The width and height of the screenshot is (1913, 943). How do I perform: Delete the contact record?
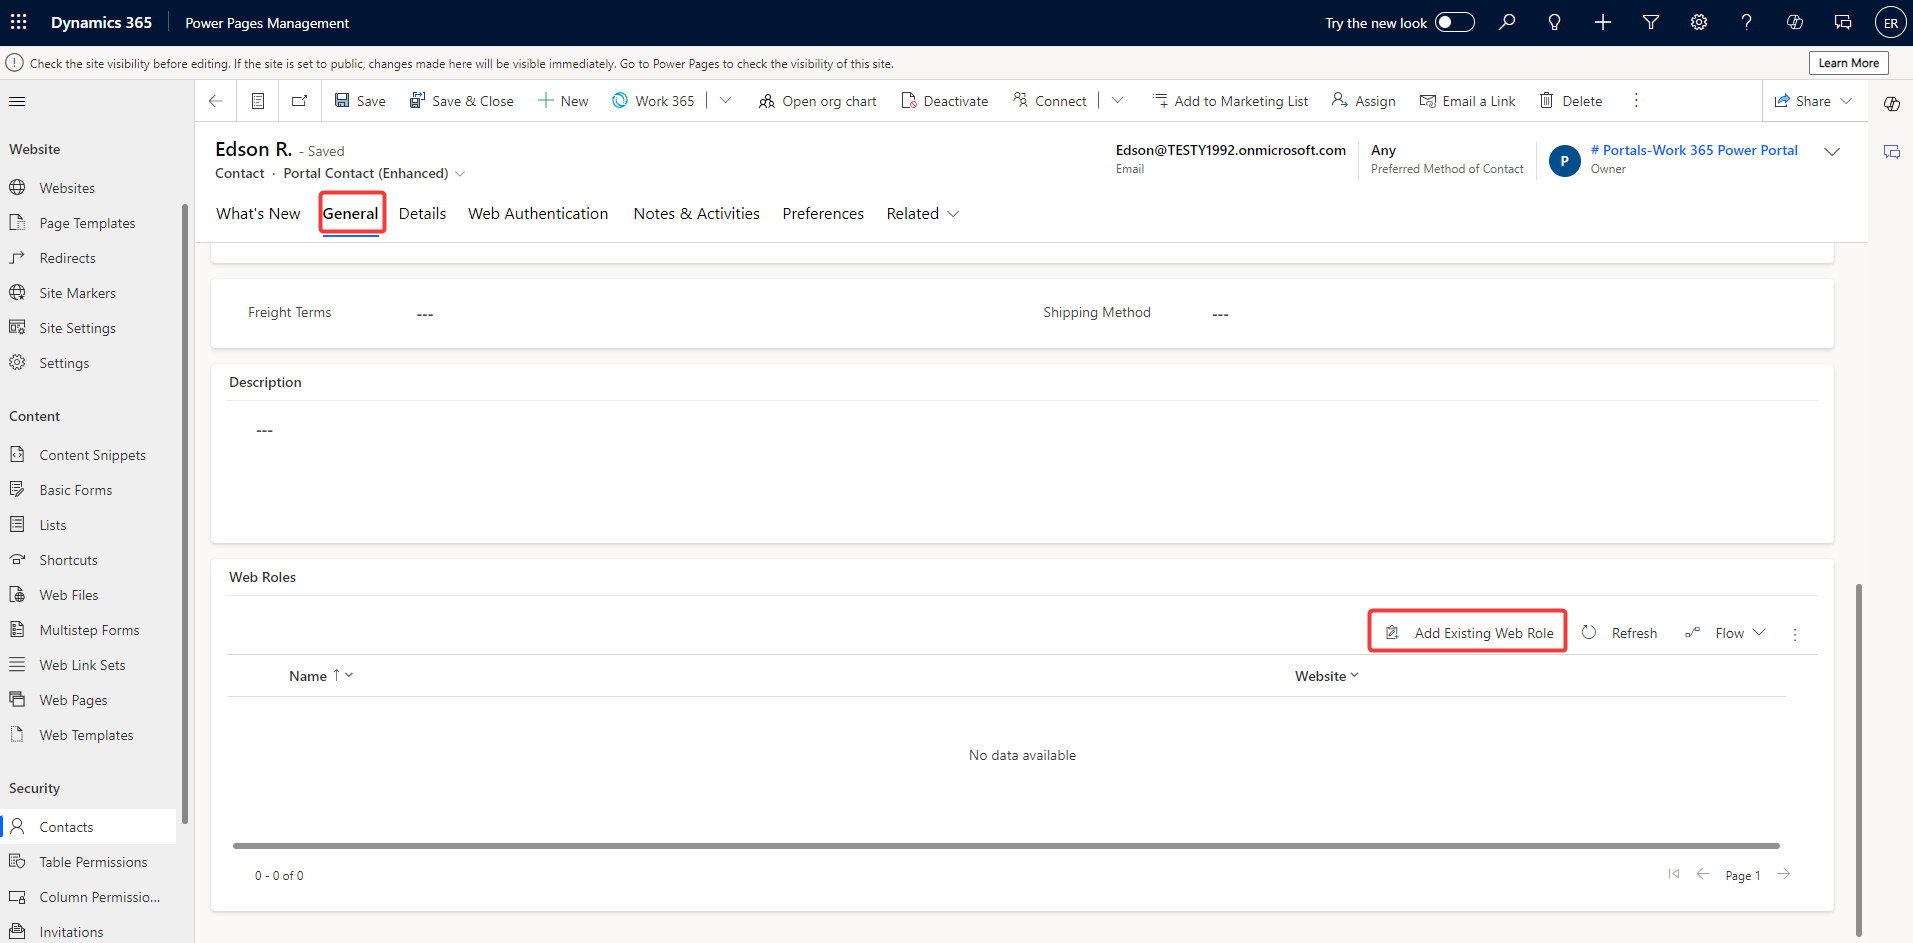[x=1571, y=101]
